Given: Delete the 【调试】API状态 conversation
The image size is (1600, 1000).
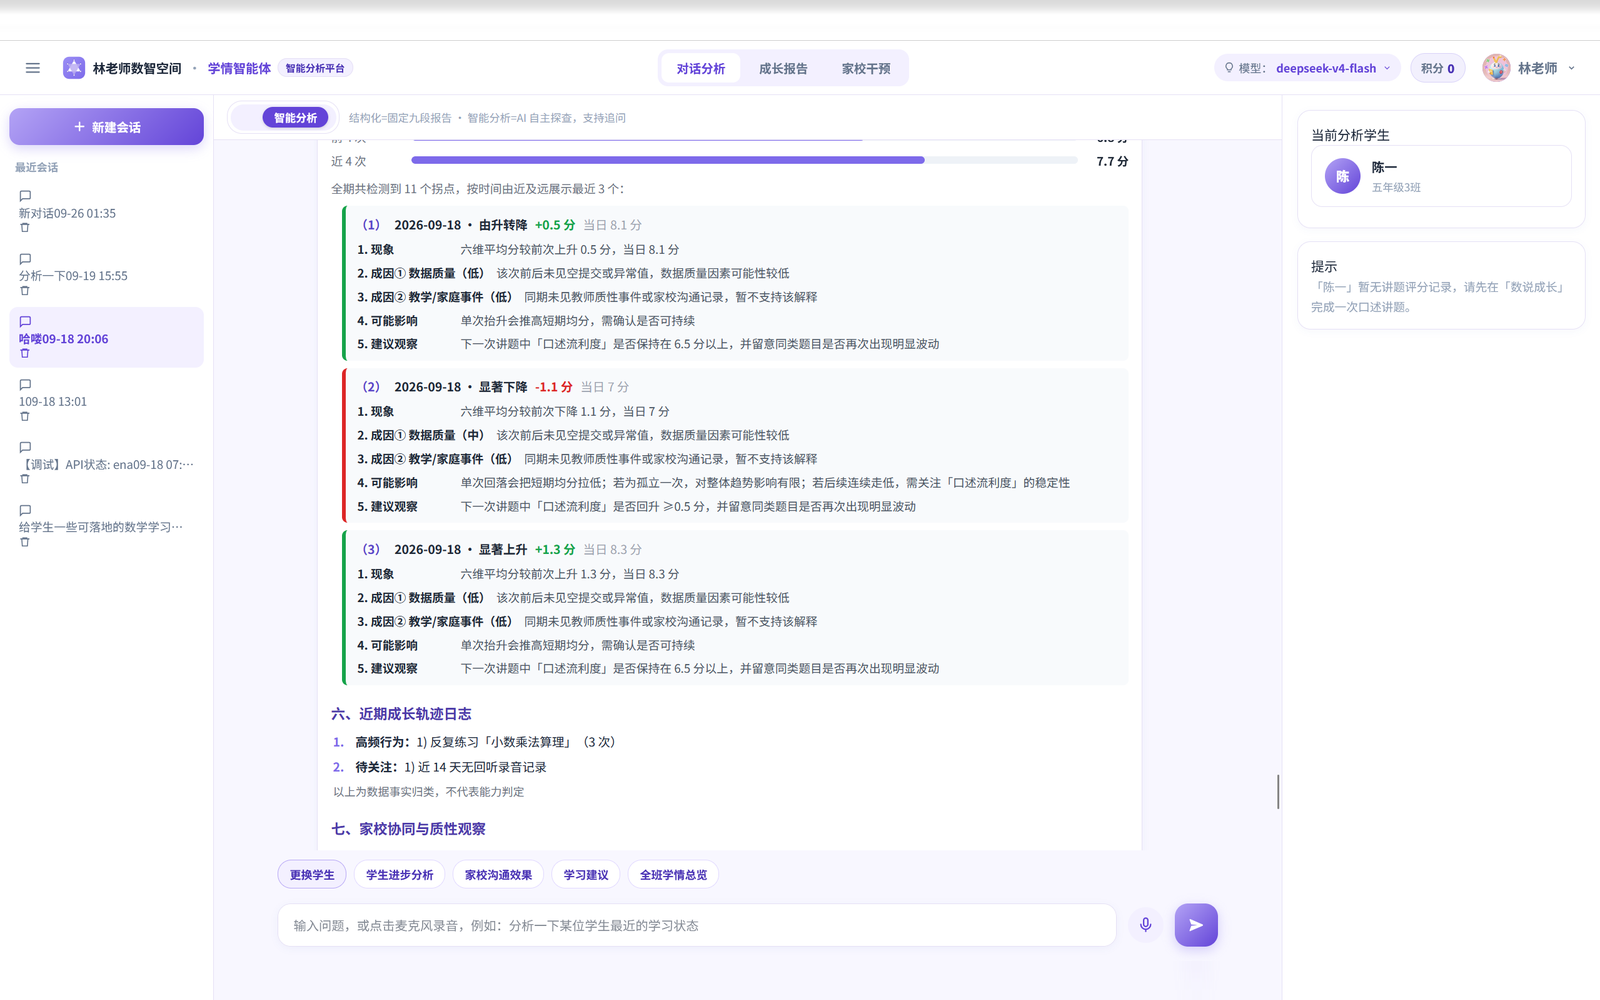Looking at the screenshot, I should click(x=25, y=479).
